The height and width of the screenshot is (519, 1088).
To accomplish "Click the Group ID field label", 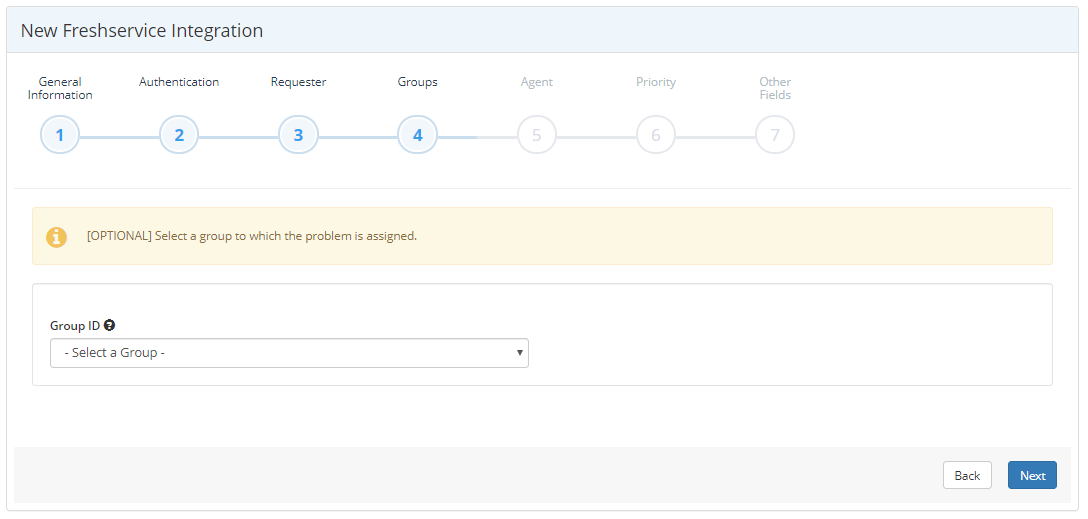I will pos(75,326).
